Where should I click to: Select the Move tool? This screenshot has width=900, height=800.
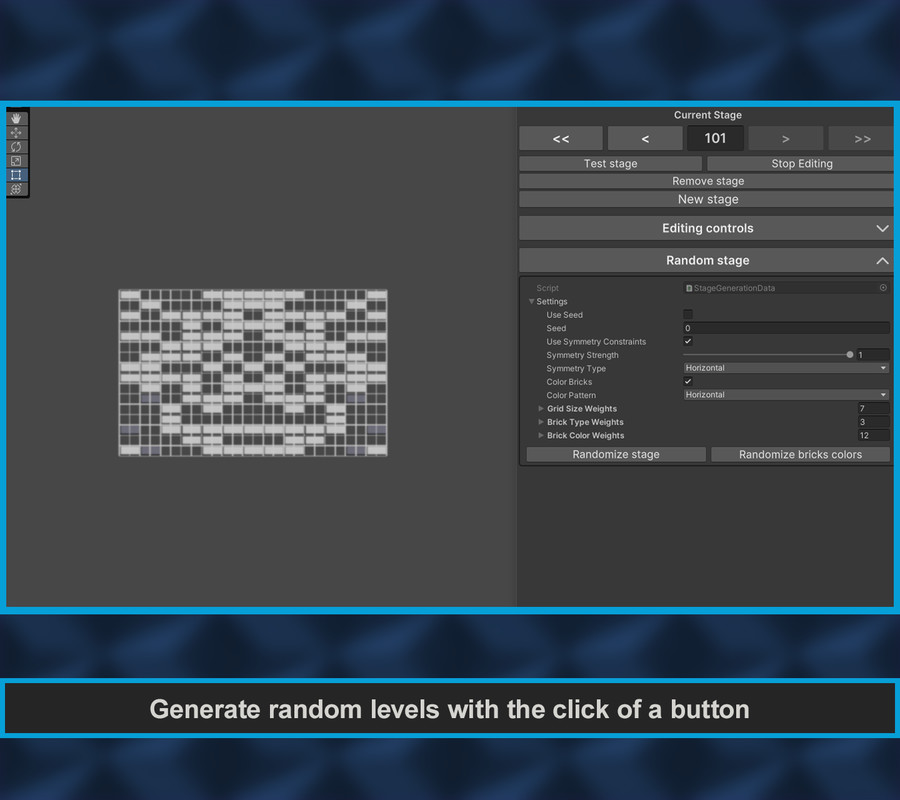15,132
